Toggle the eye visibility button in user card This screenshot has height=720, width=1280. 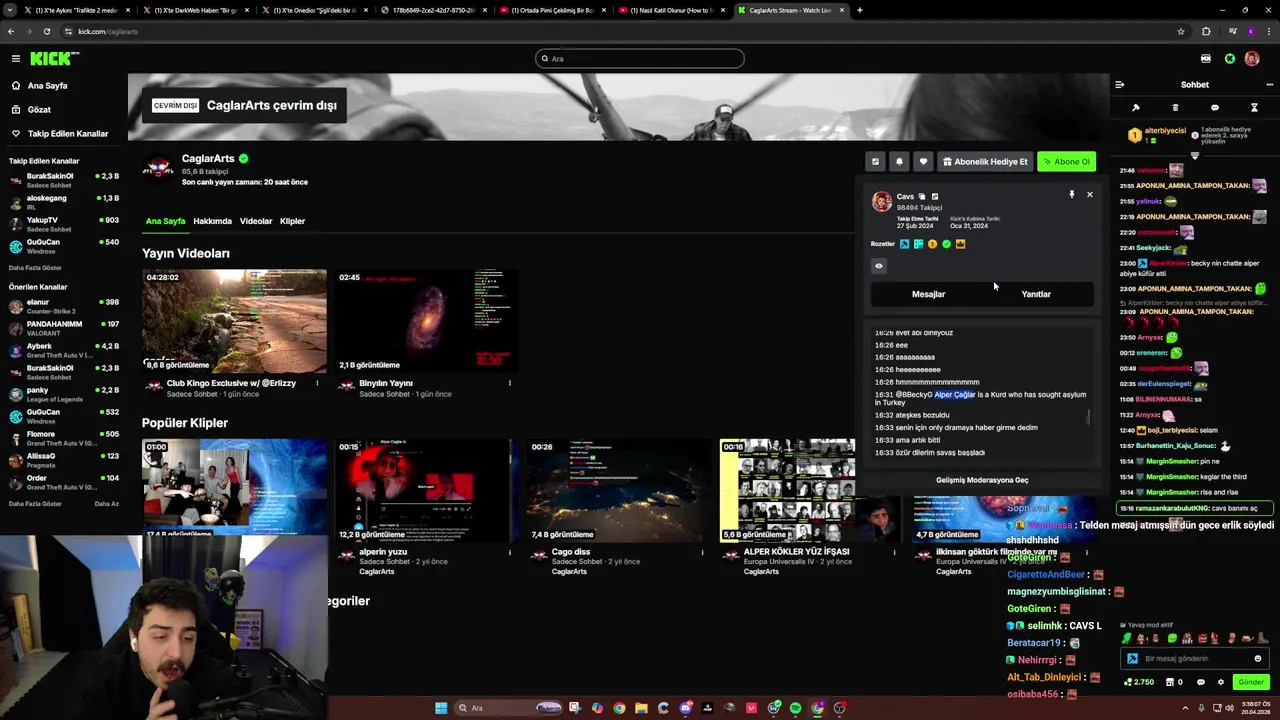pyautogui.click(x=879, y=266)
